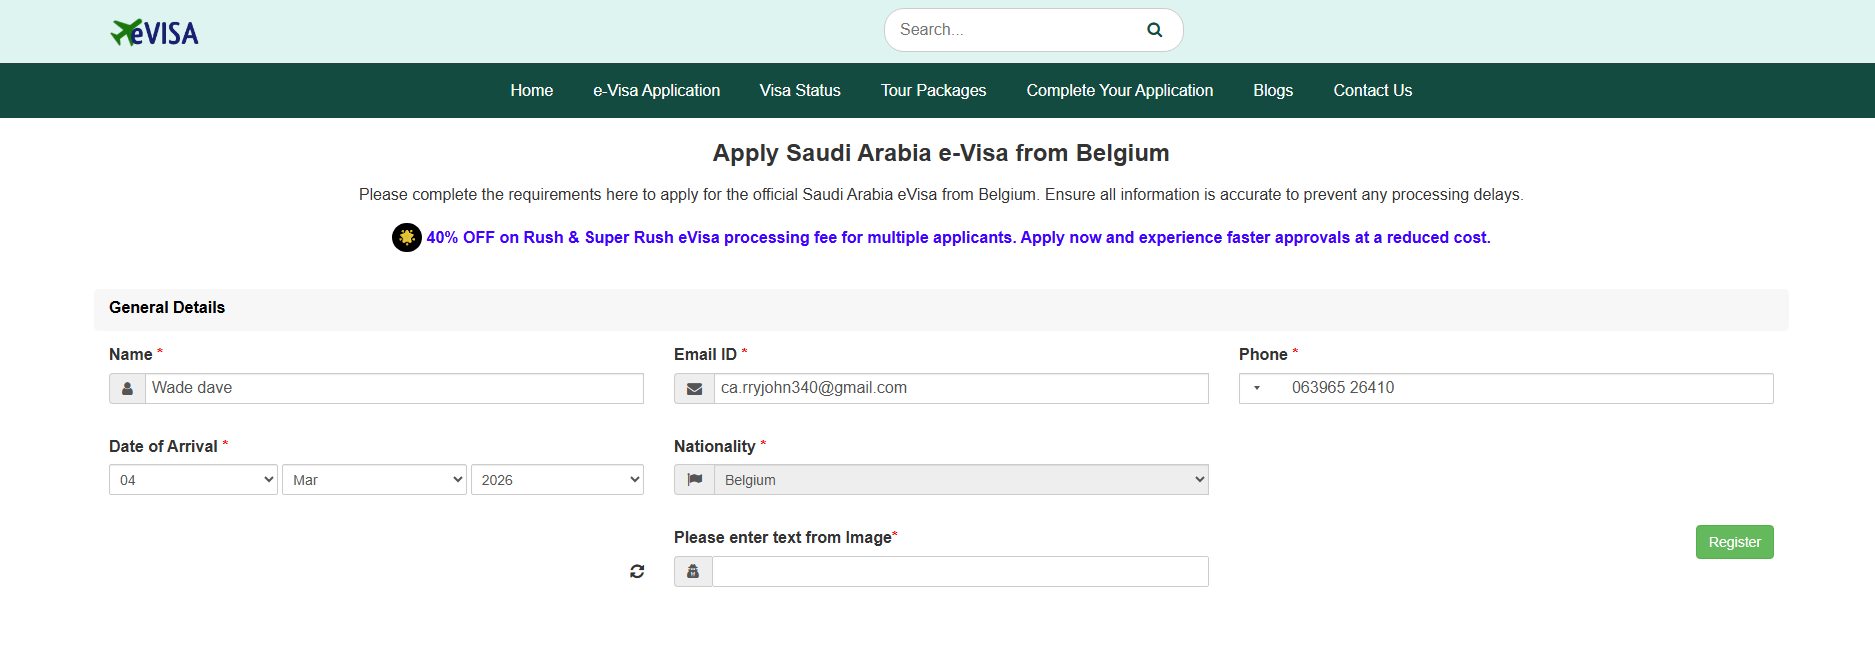Open the e-Visa Application menu item
Image resolution: width=1875 pixels, height=649 pixels.
656,91
